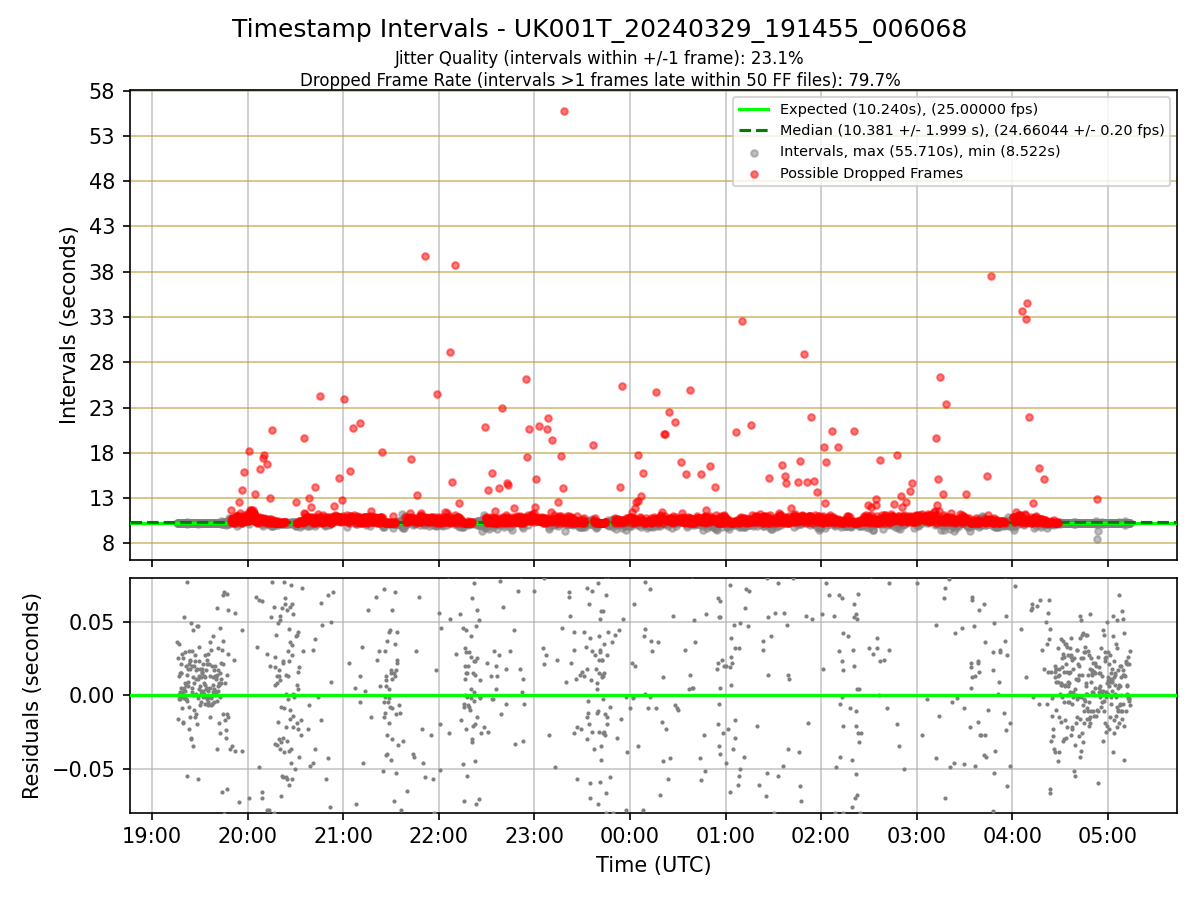Click the y-axis tick label '58'
The image size is (1200, 900).
click(x=103, y=91)
